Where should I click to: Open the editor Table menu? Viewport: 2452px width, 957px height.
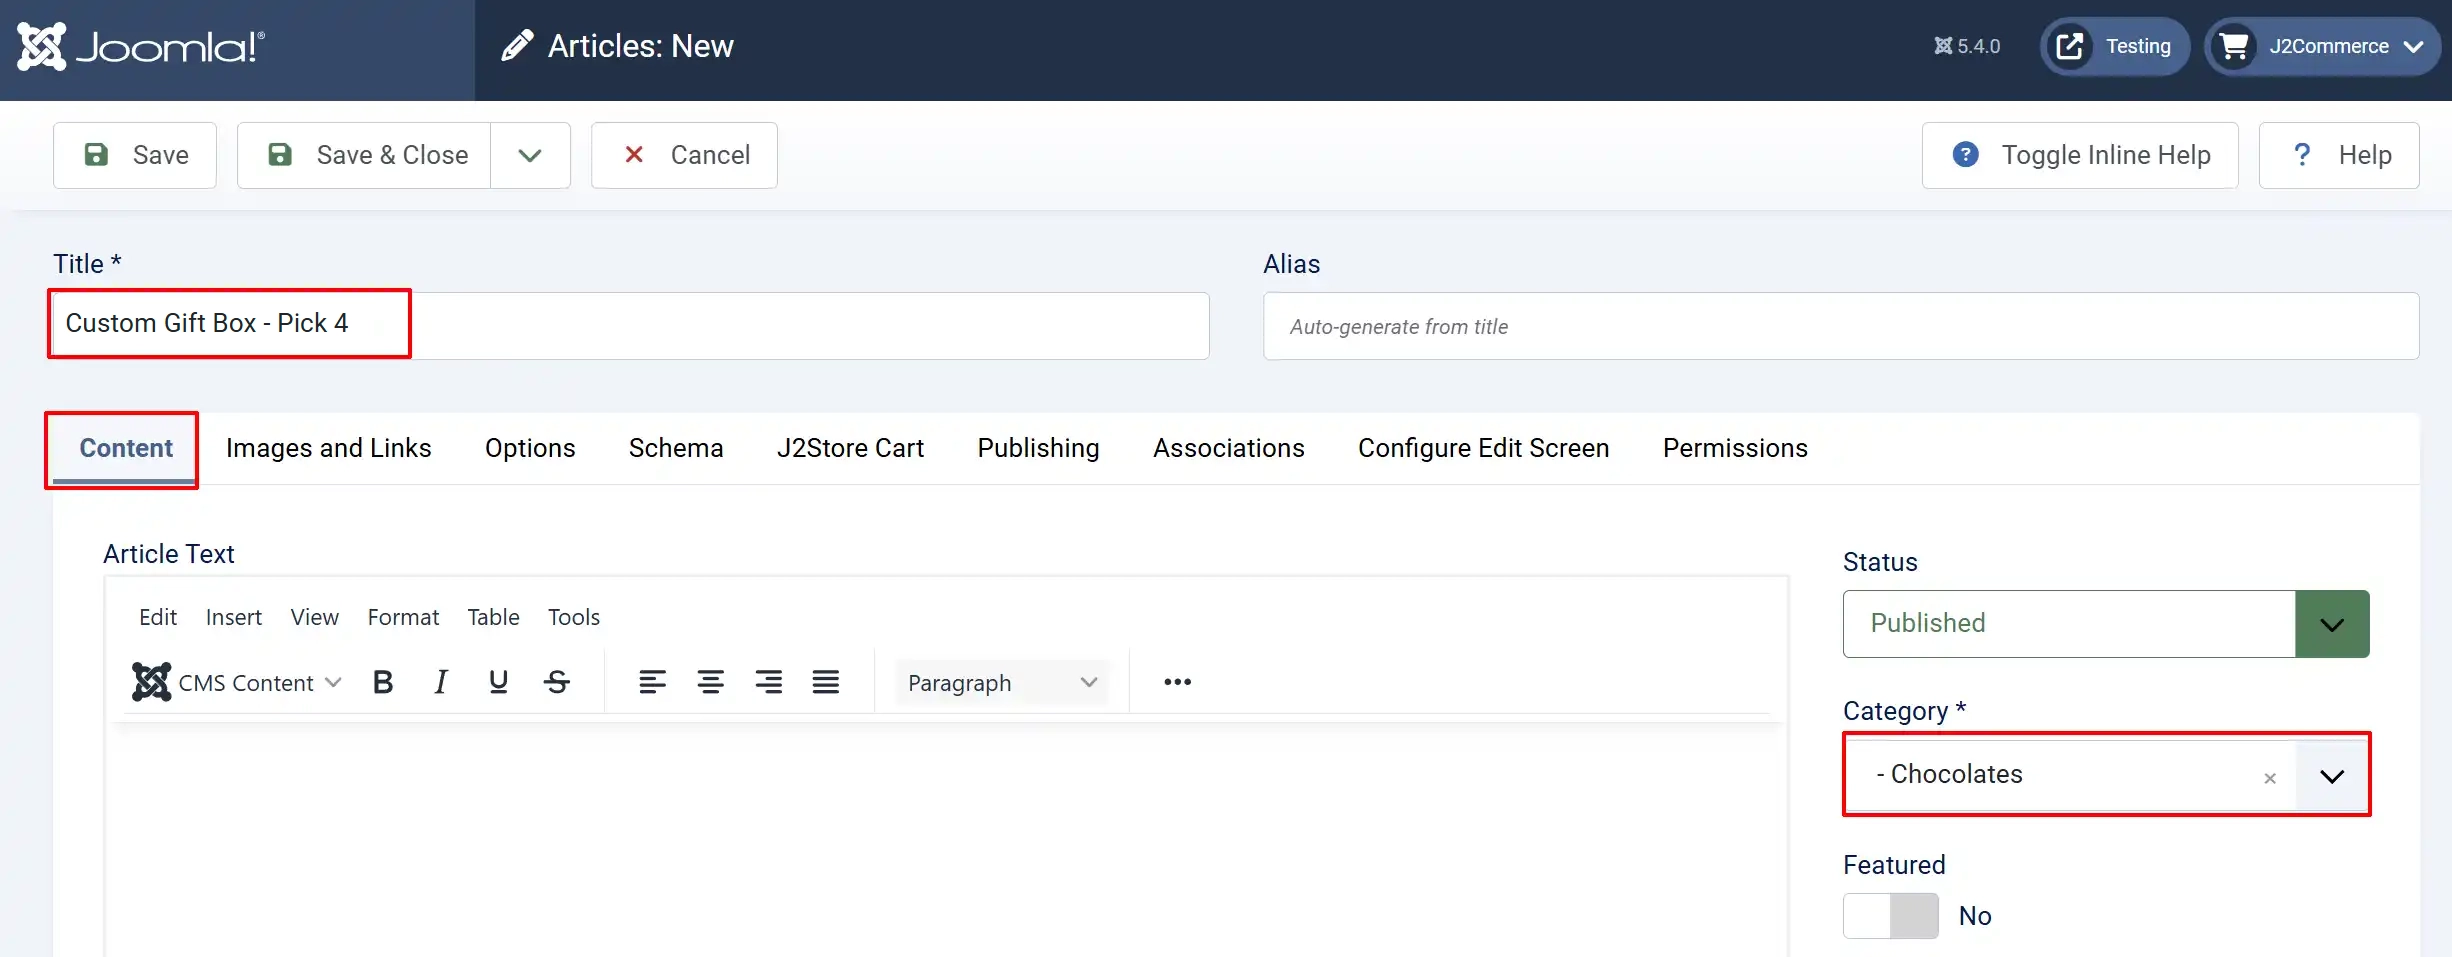493,617
